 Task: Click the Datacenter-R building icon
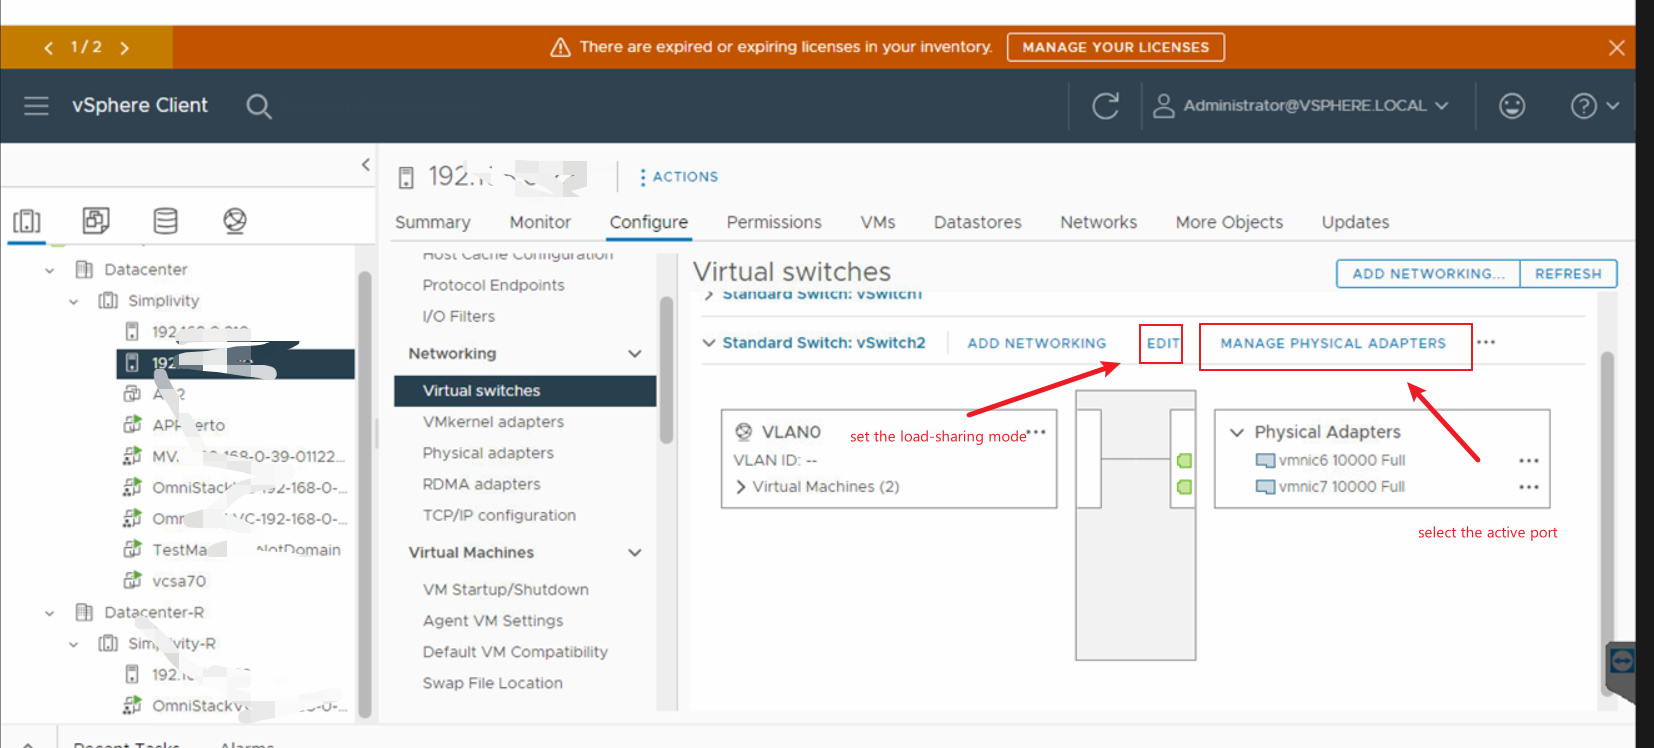[x=84, y=612]
